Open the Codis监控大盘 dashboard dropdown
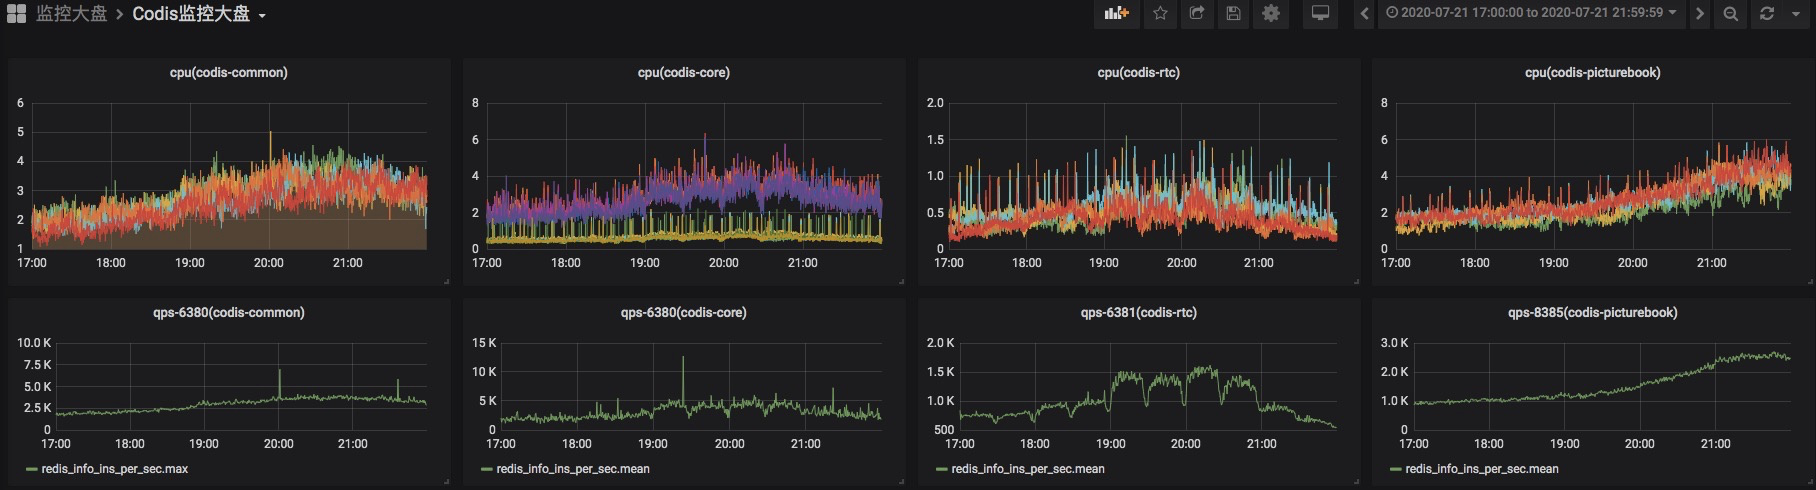Image resolution: width=1816 pixels, height=490 pixels. click(199, 14)
